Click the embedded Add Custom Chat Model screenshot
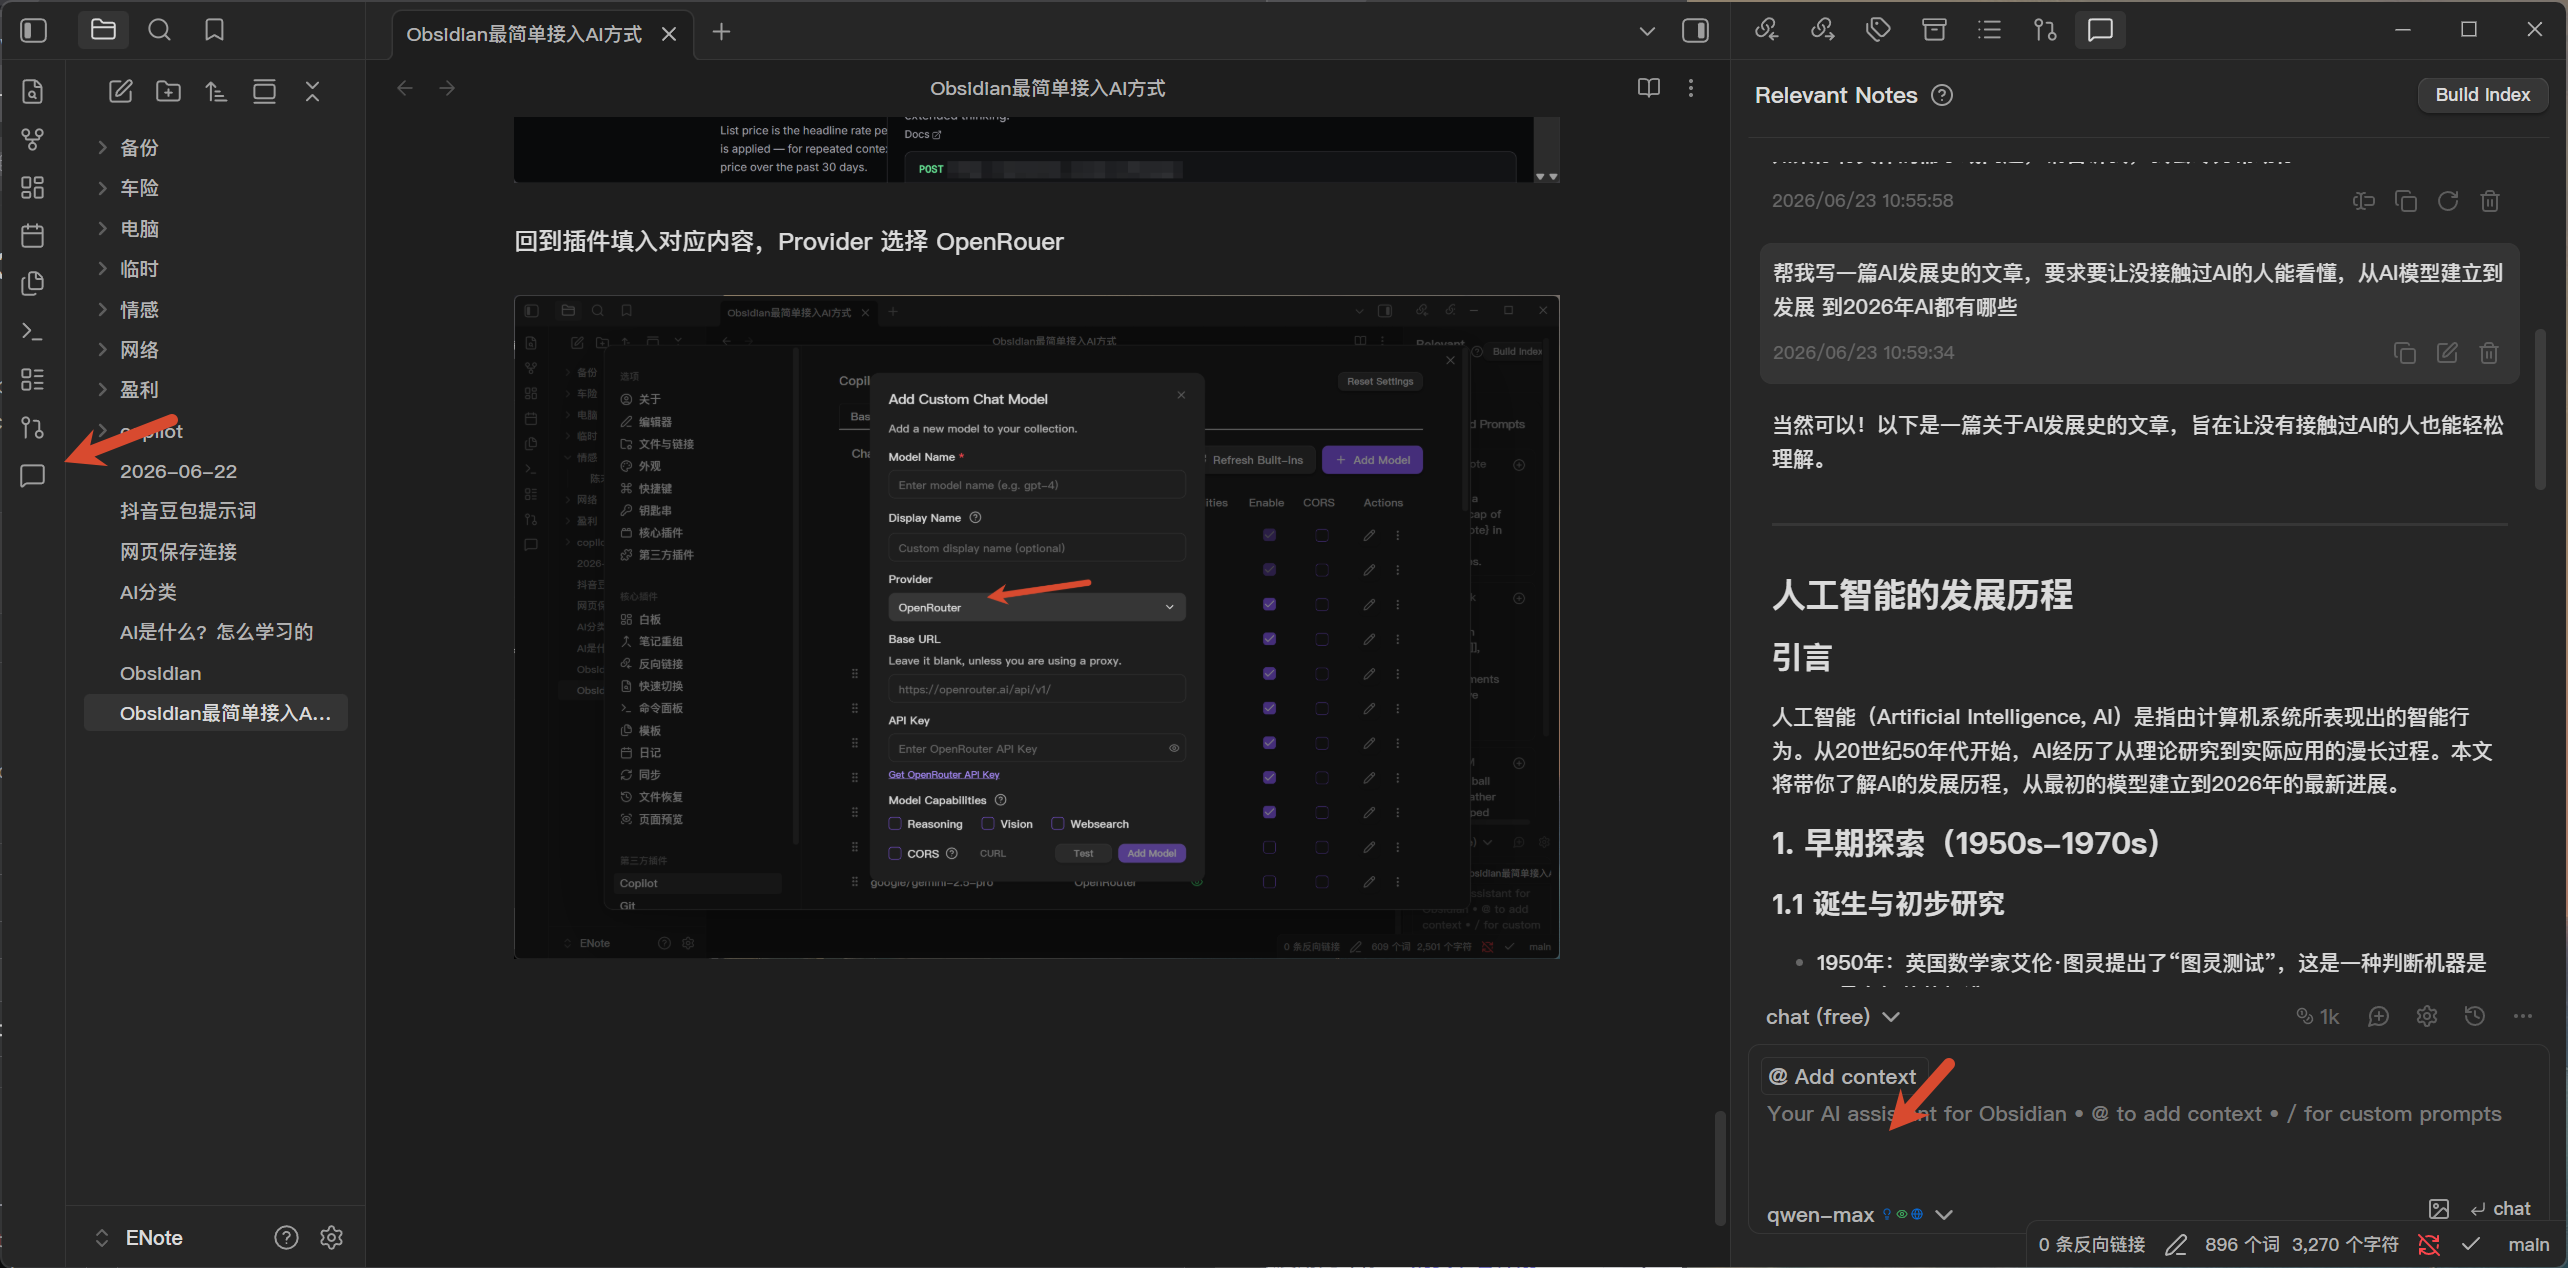Screen dimensions: 2568x1268 tap(1036, 627)
